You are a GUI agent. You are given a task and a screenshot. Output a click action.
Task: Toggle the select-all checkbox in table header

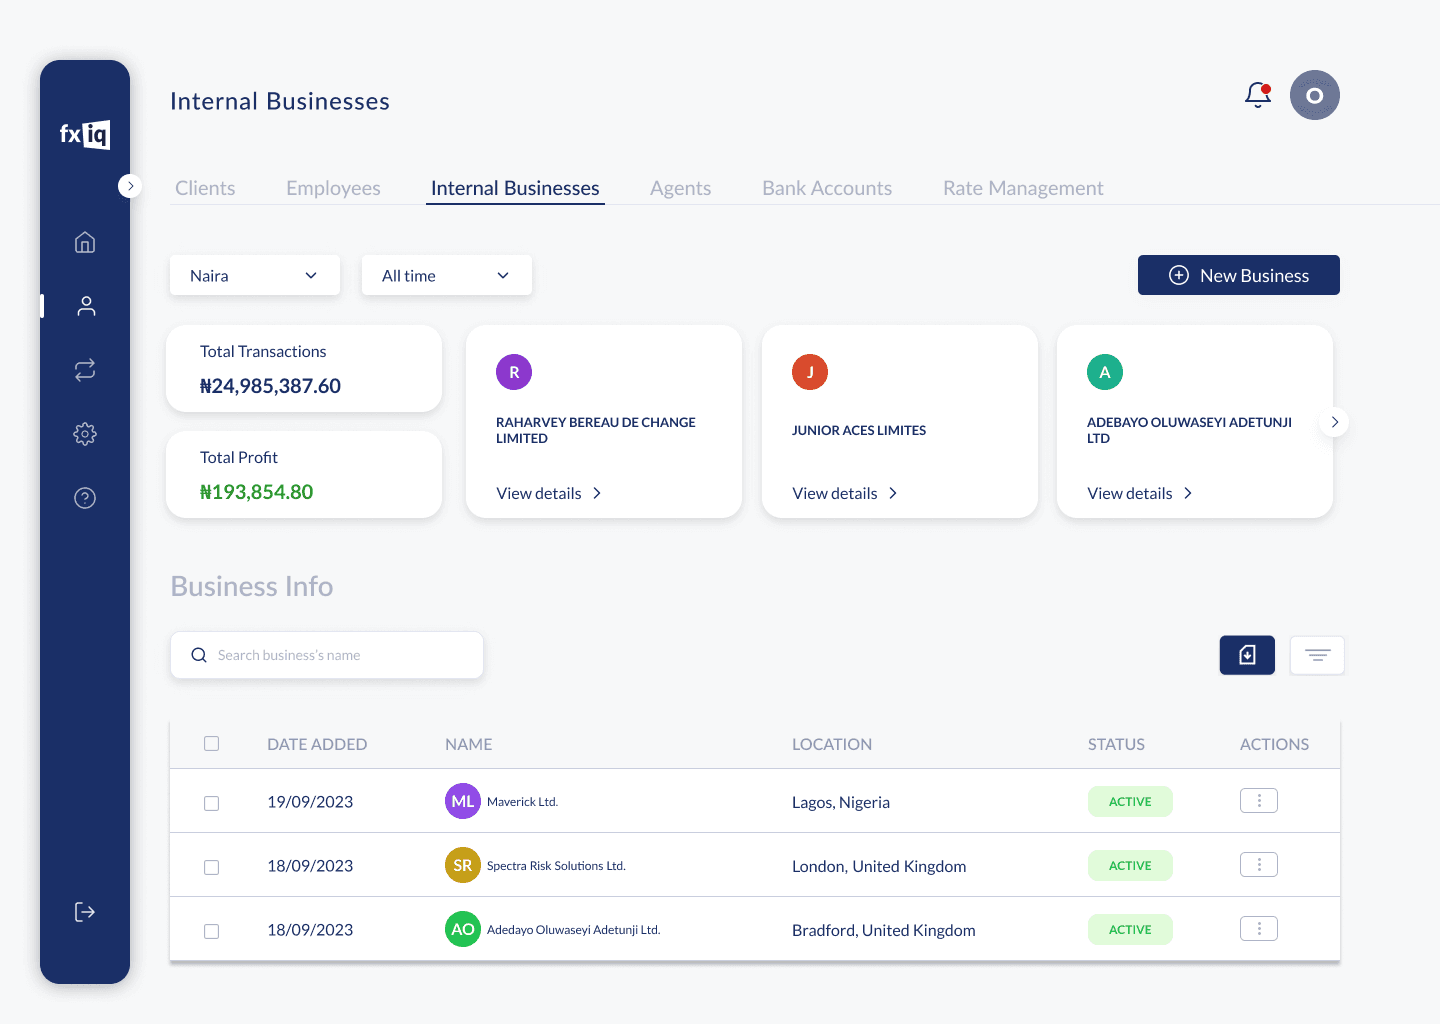pyautogui.click(x=211, y=743)
